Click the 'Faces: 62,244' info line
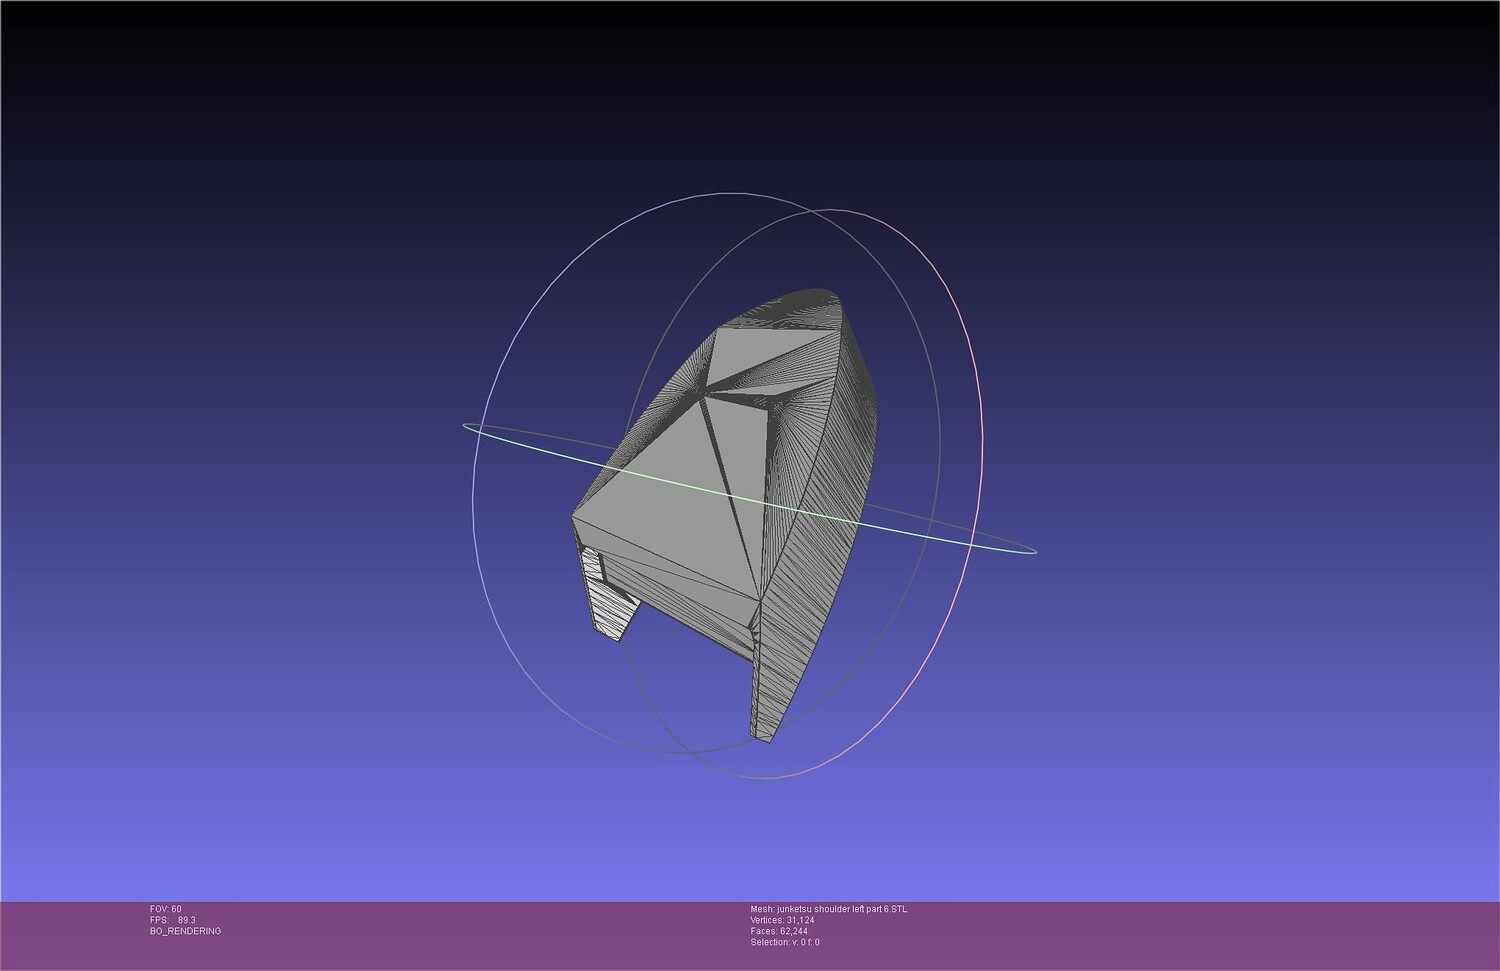Screen dimensions: 1500x971 pyautogui.click(x=779, y=931)
